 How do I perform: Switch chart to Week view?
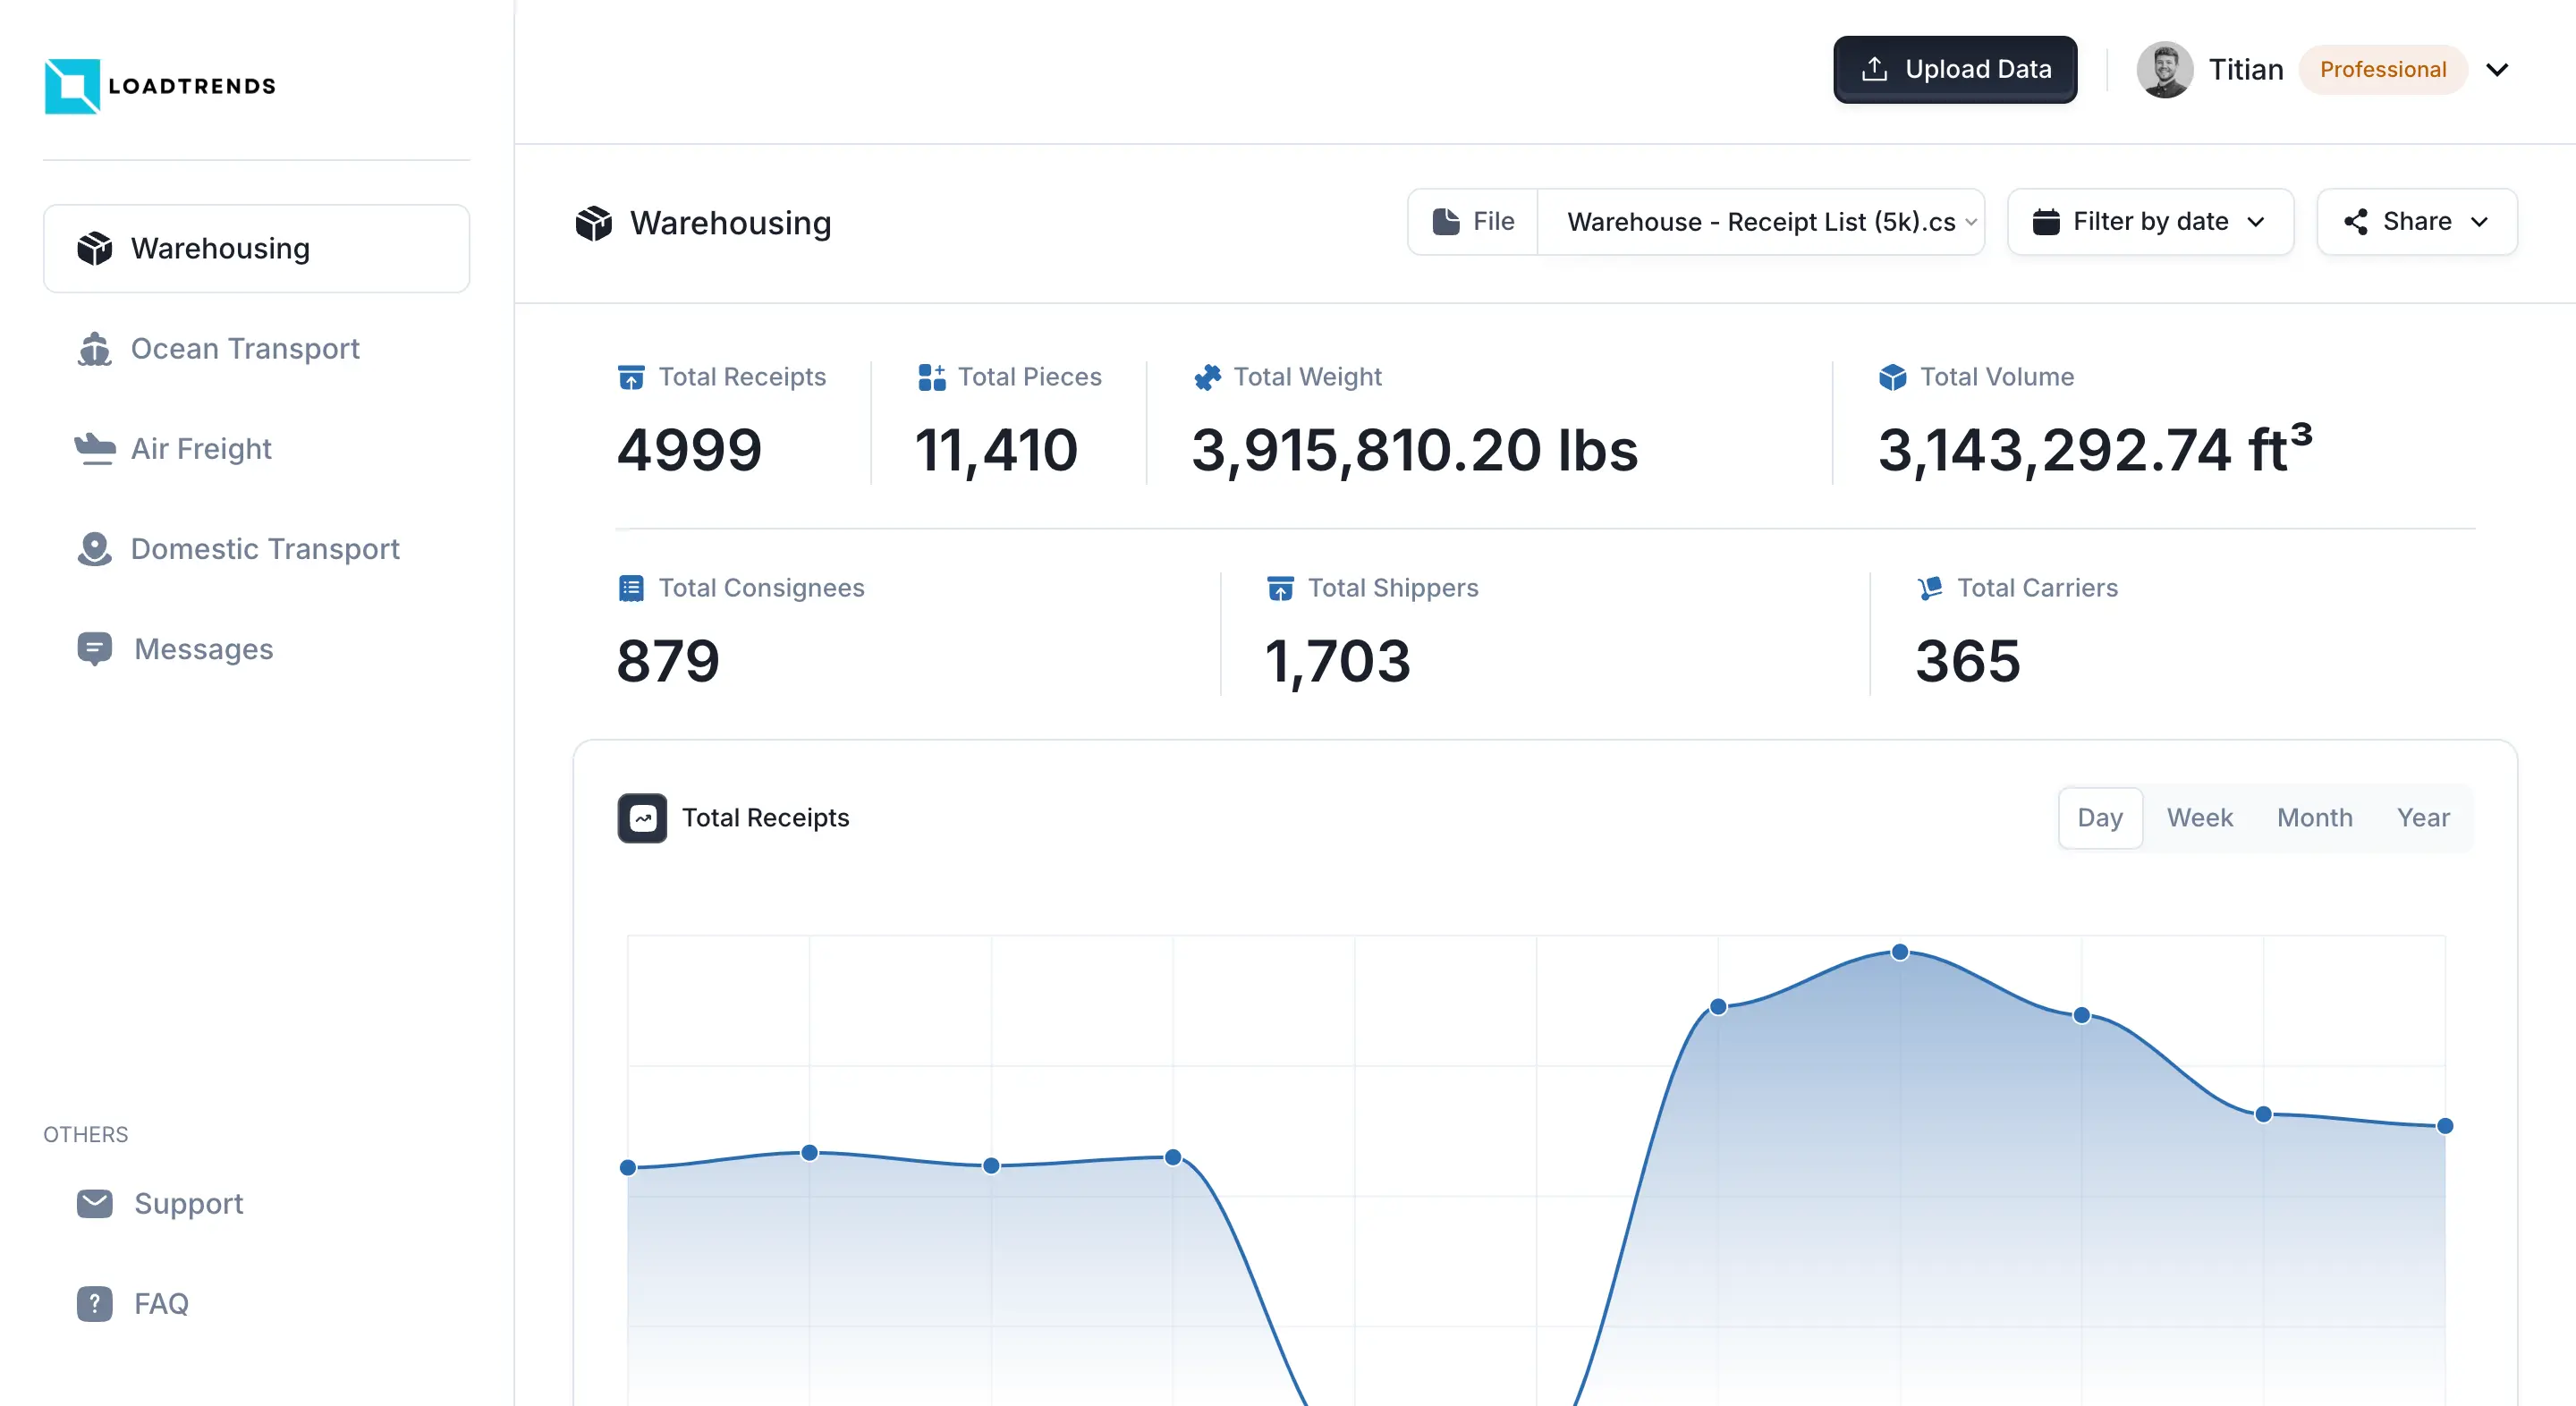[2199, 818]
